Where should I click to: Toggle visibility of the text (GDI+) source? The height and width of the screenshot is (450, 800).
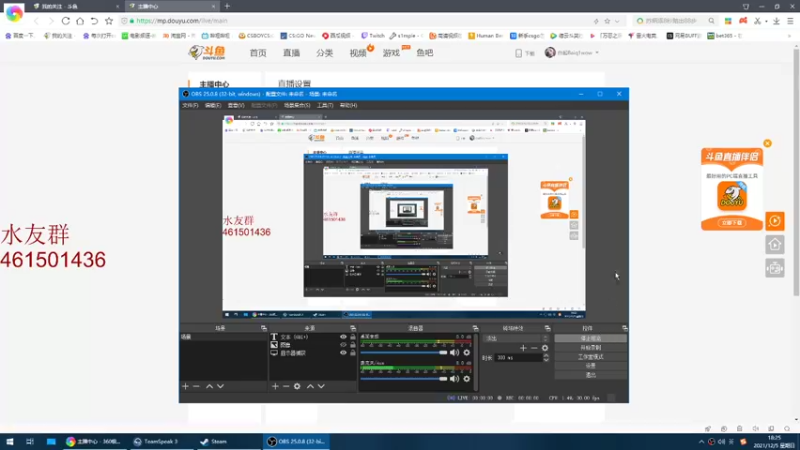(343, 337)
